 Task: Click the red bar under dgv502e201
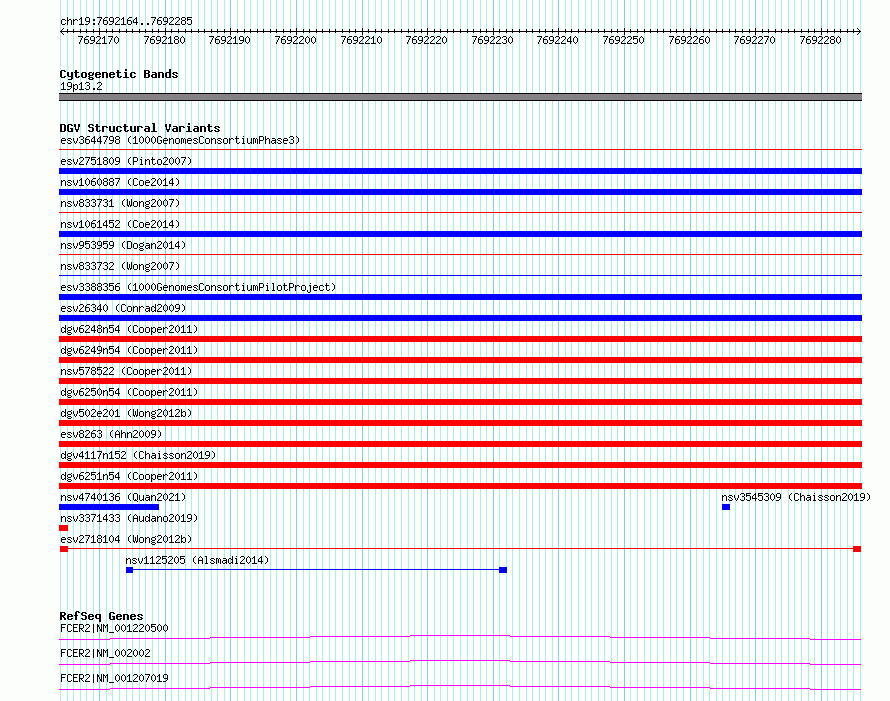coord(460,423)
